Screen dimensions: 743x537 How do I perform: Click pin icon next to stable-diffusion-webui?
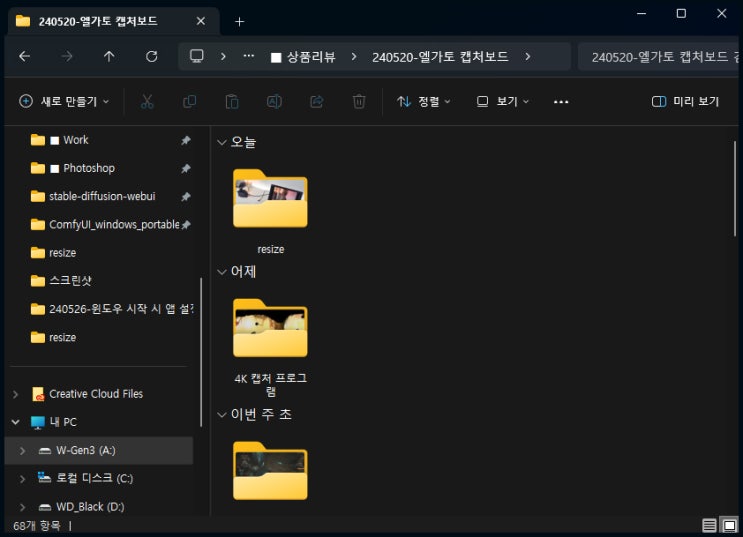pyautogui.click(x=186, y=197)
